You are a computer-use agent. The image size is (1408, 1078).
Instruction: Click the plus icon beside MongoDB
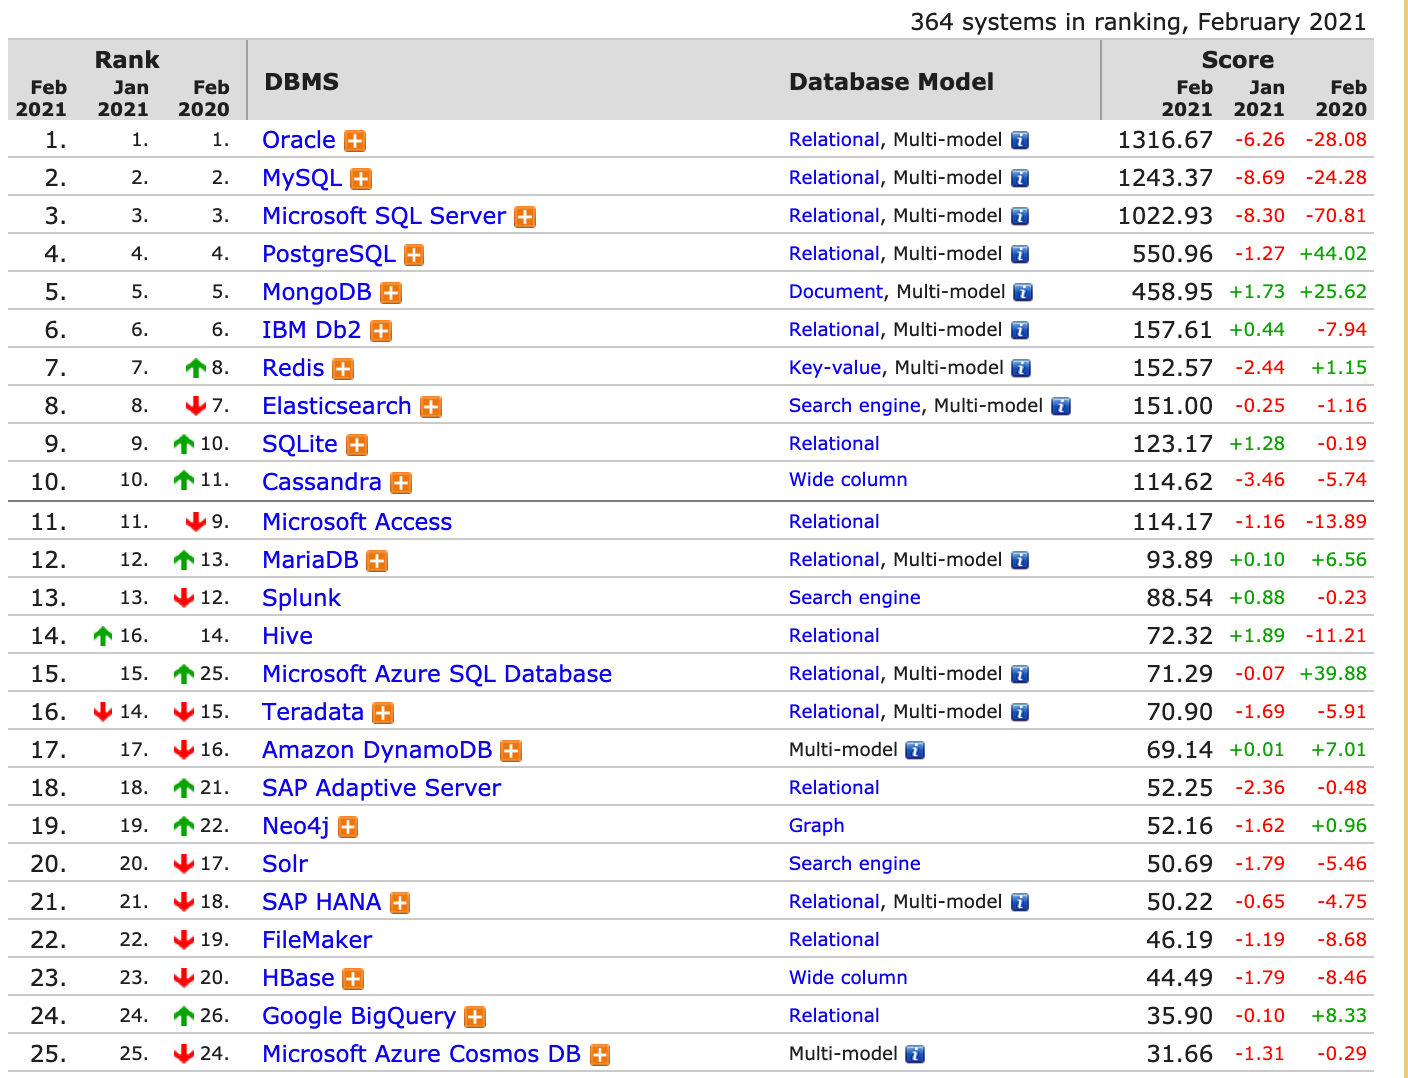(x=391, y=293)
